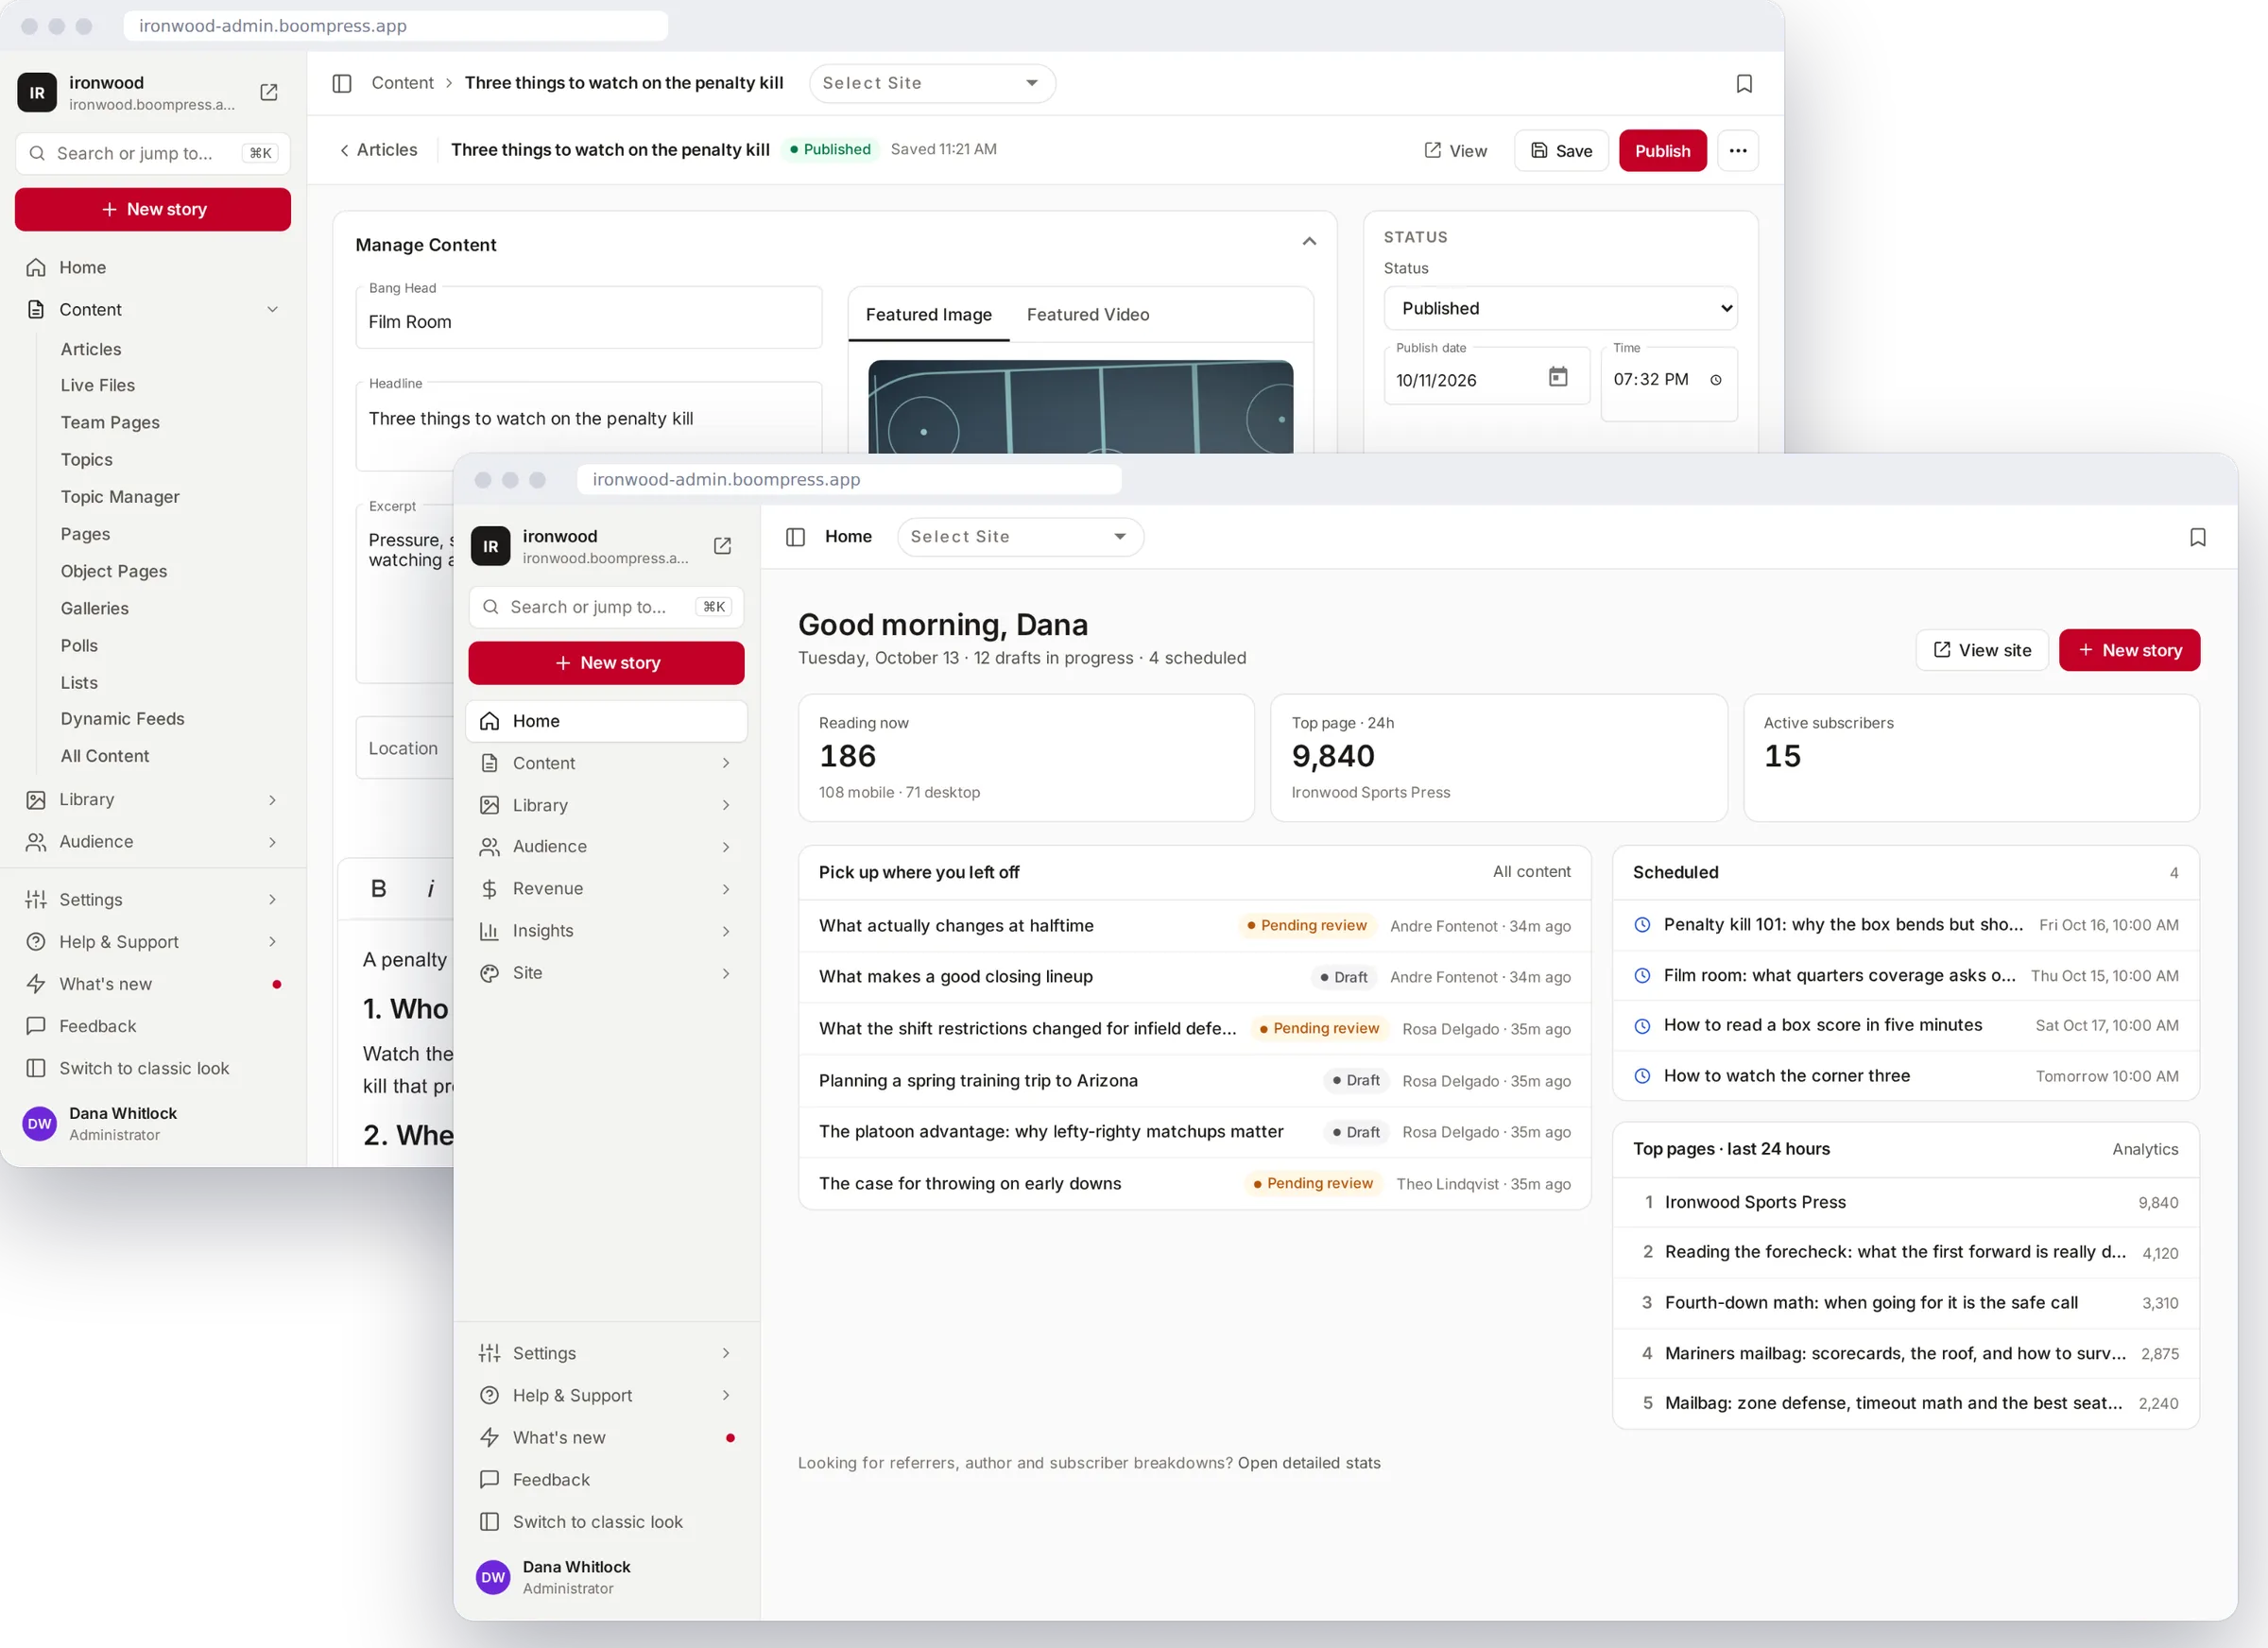The image size is (2268, 1648).
Task: Switch to the Featured Video tab
Action: click(x=1088, y=314)
